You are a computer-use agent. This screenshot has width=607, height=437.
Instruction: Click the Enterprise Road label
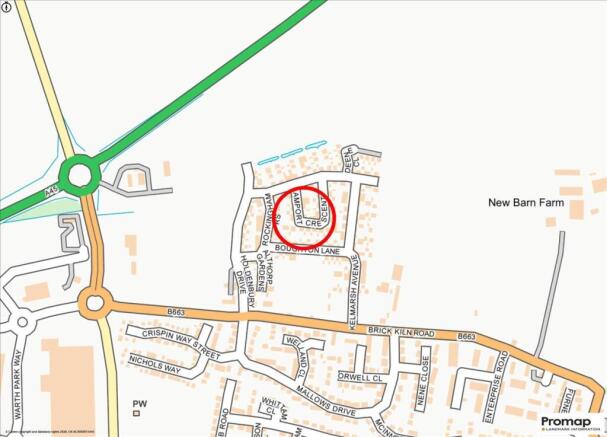click(496, 387)
